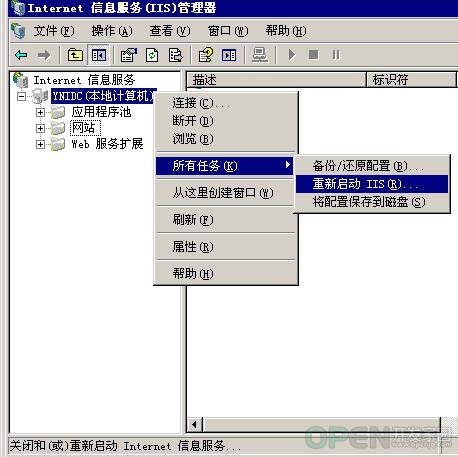Open the Properties toolbar icon
The width and height of the screenshot is (458, 457).
[x=129, y=55]
